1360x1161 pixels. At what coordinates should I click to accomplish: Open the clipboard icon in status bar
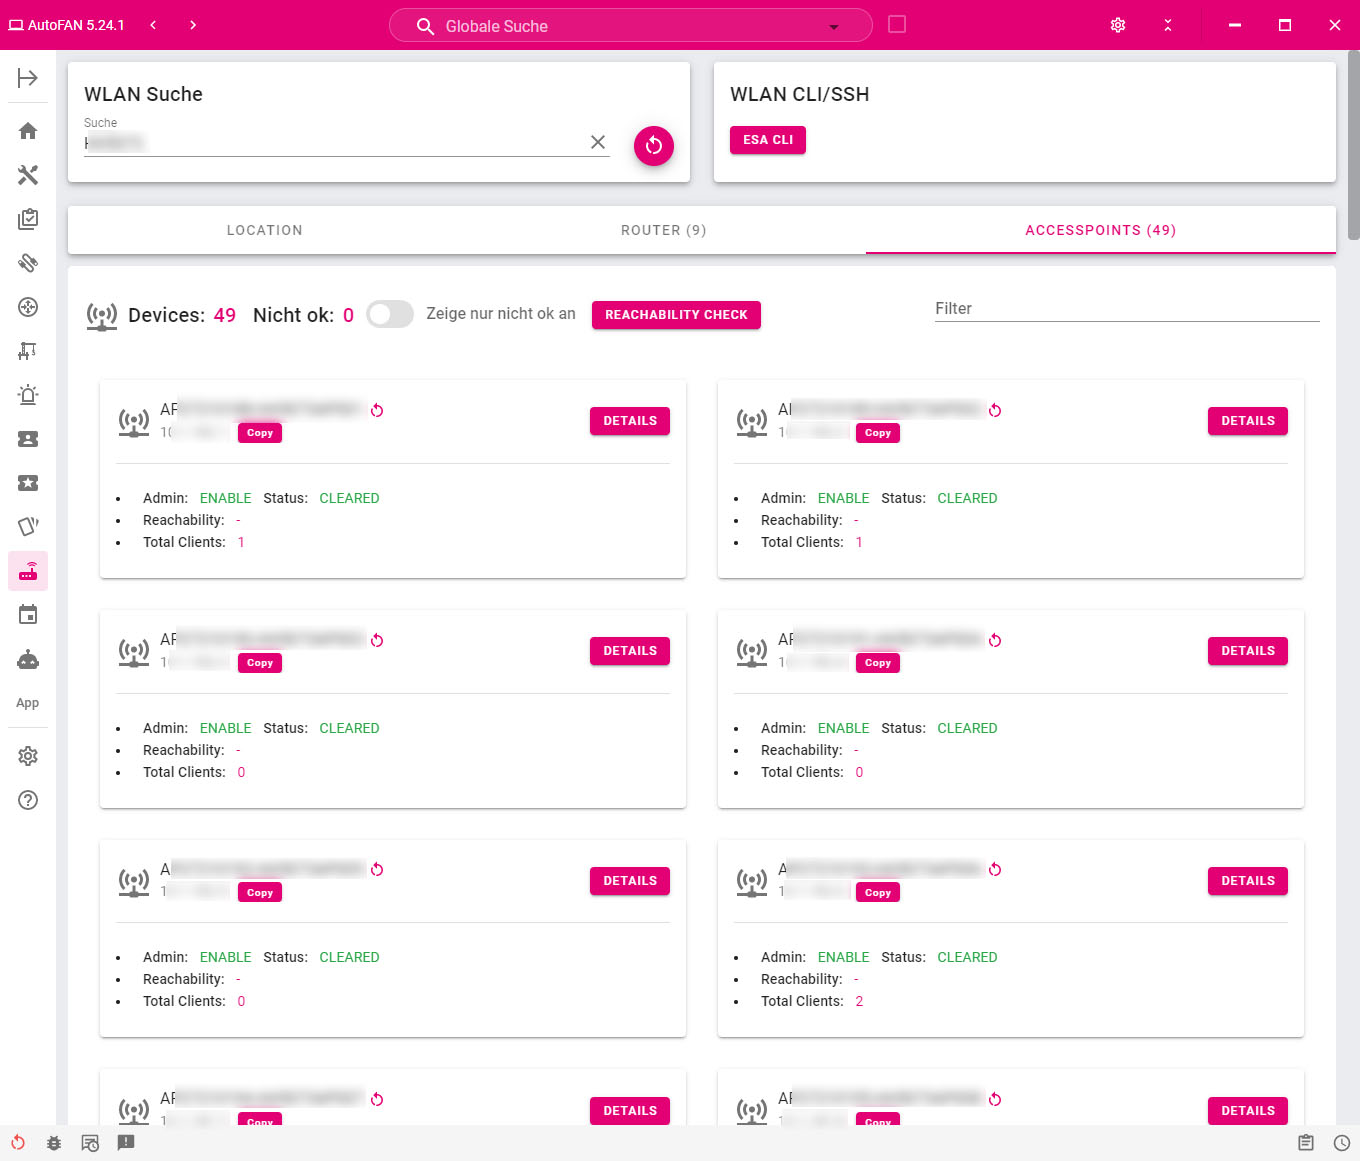coord(1306,1142)
